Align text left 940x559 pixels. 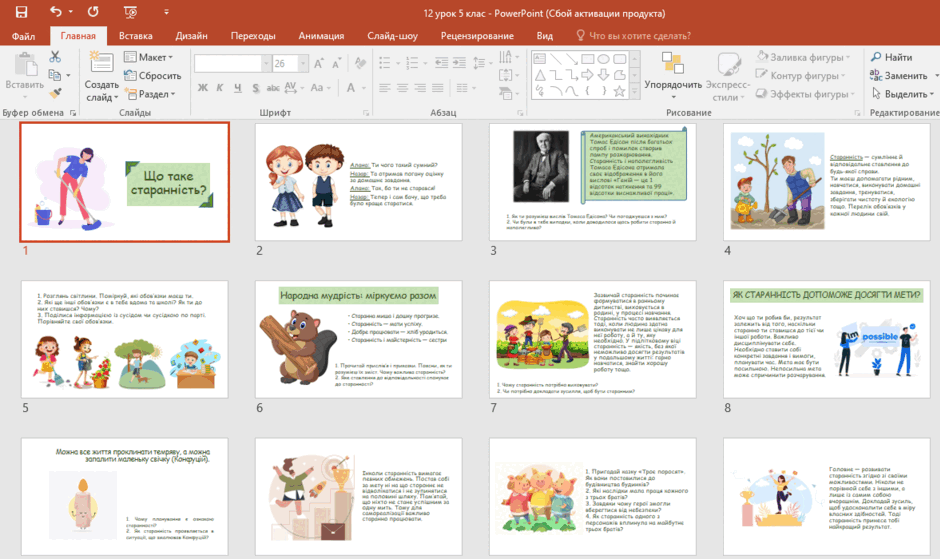(385, 88)
